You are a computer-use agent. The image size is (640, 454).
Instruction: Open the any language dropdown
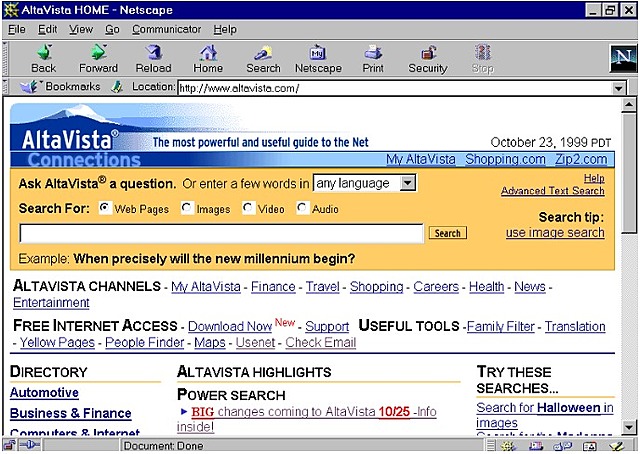click(364, 183)
